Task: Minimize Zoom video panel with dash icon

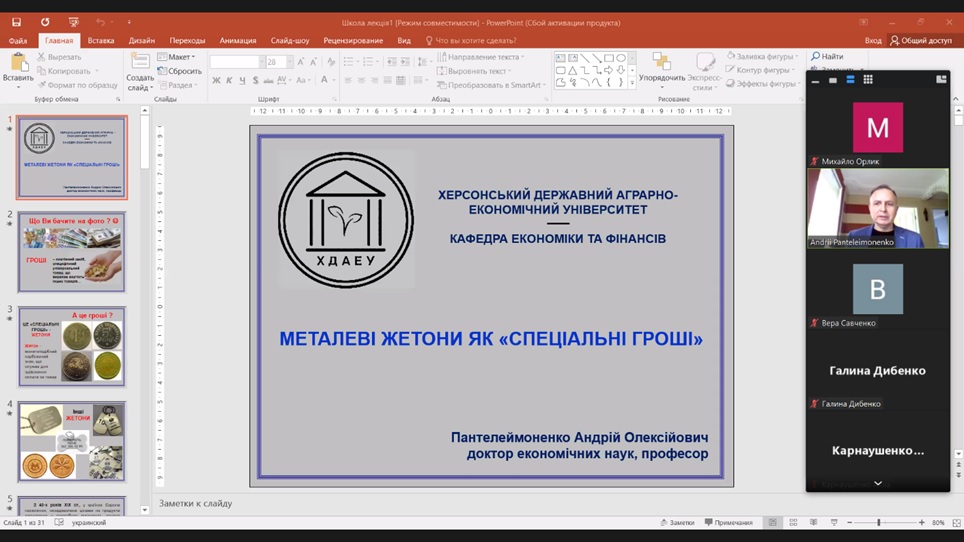Action: tap(815, 81)
